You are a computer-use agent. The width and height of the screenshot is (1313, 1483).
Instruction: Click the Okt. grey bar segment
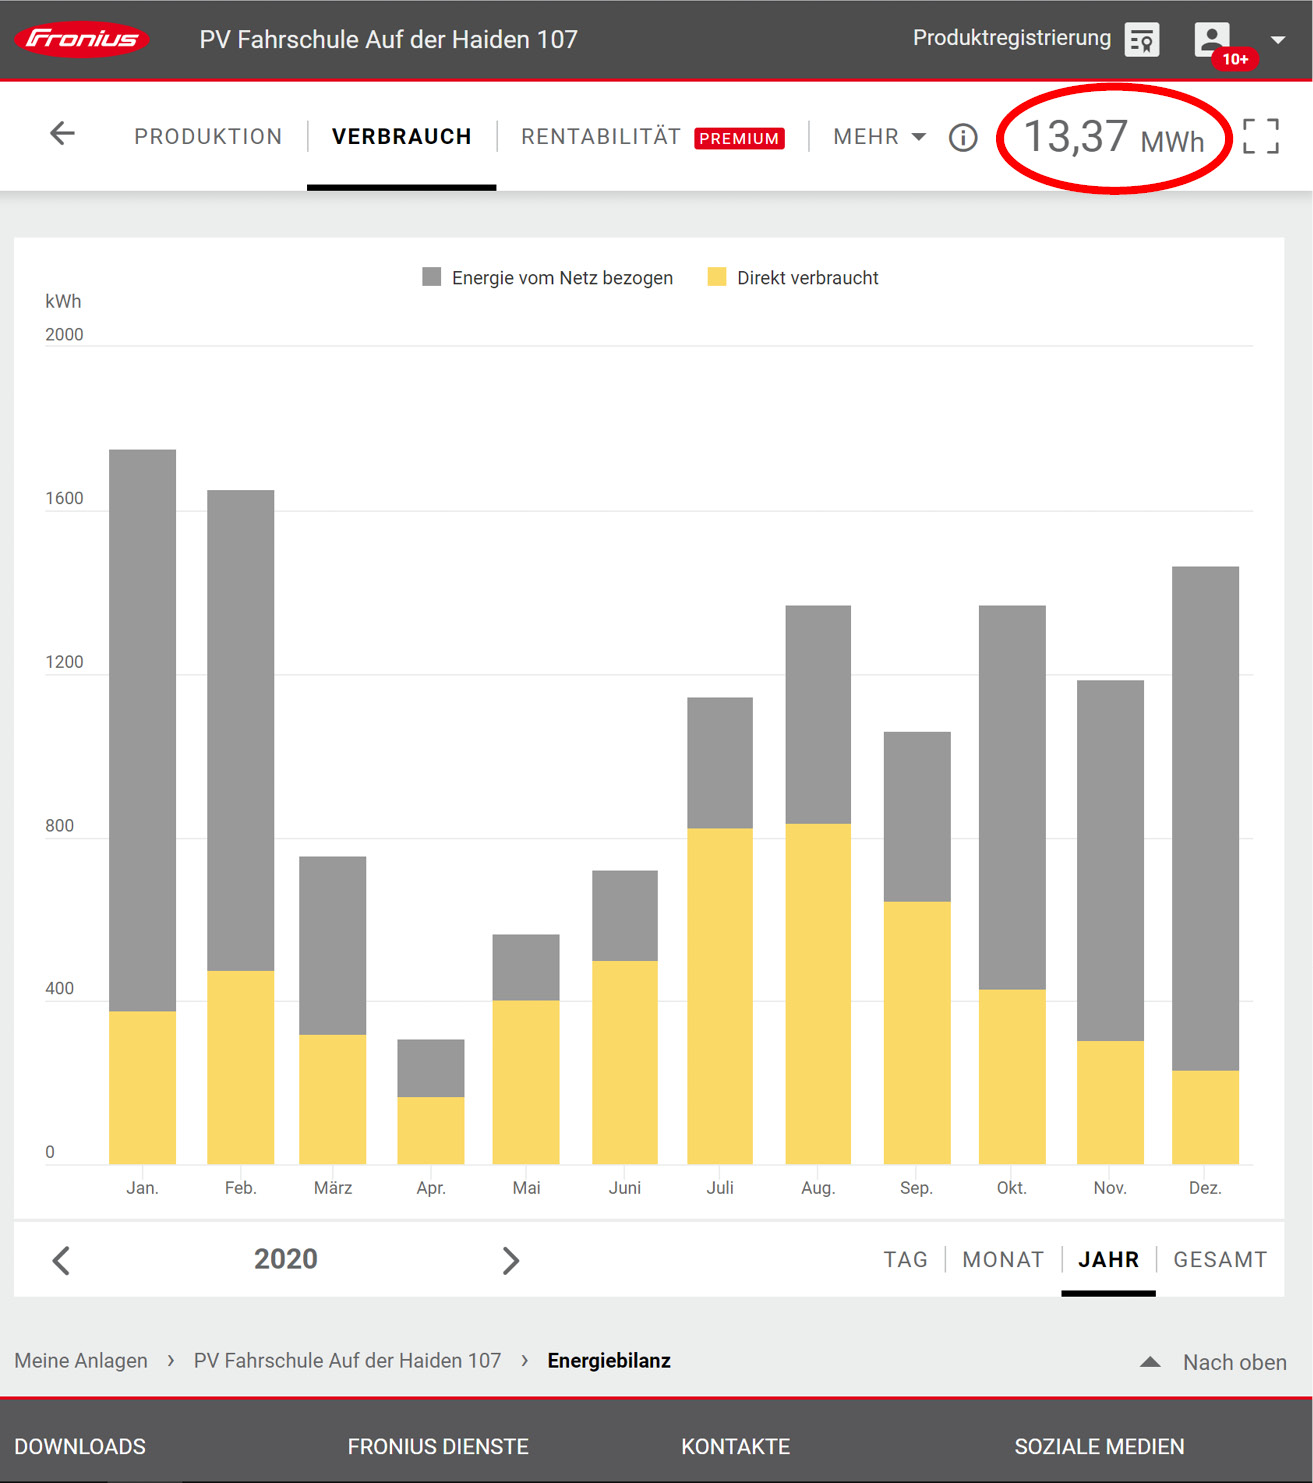pyautogui.click(x=1012, y=797)
